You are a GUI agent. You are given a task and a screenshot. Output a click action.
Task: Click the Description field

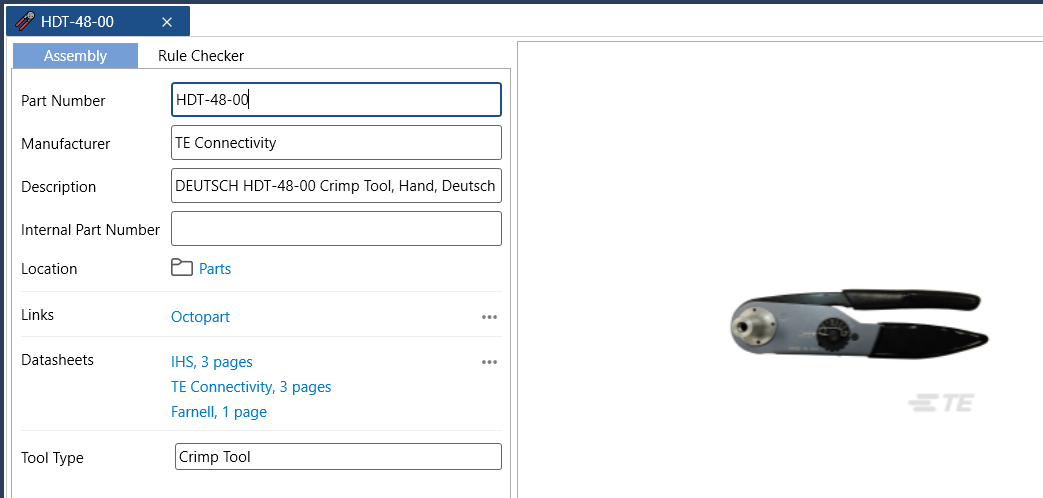click(336, 186)
